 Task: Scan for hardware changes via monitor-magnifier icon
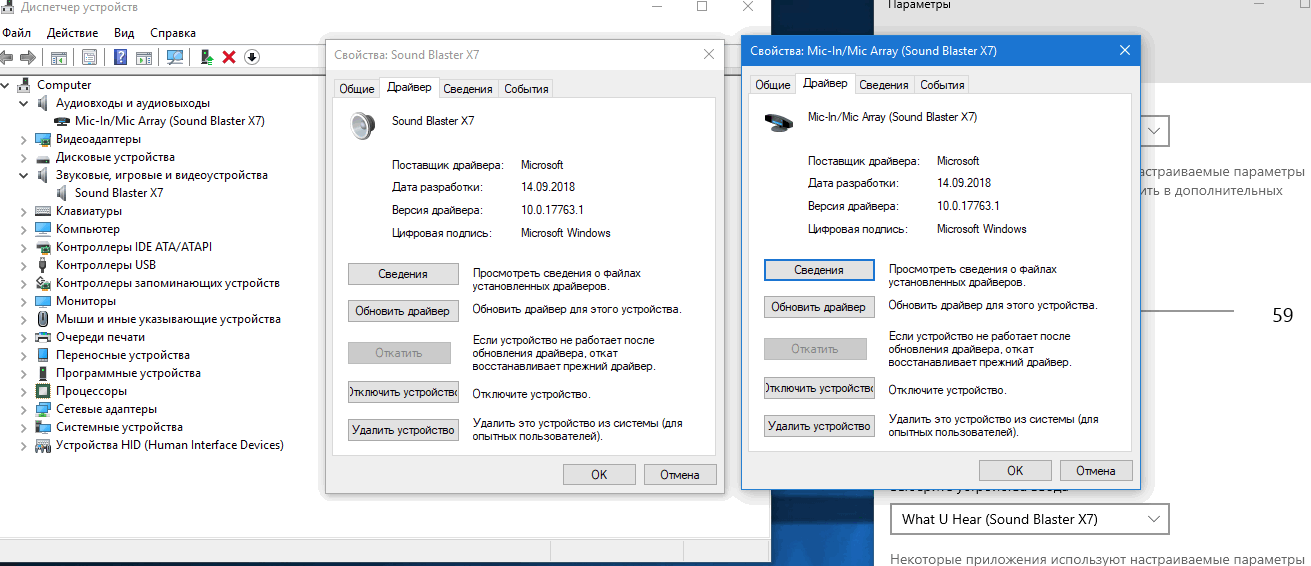coord(175,57)
